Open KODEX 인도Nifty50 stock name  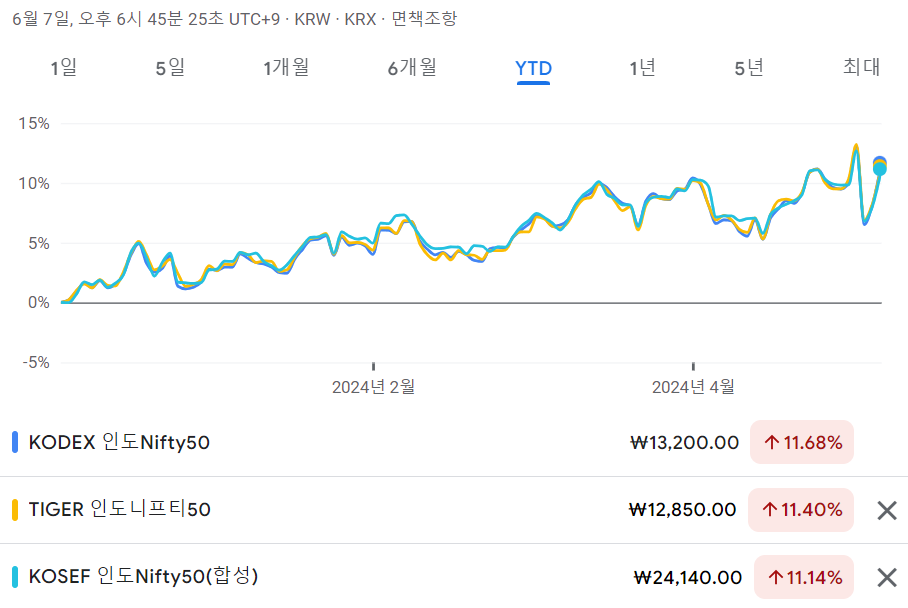click(119, 442)
